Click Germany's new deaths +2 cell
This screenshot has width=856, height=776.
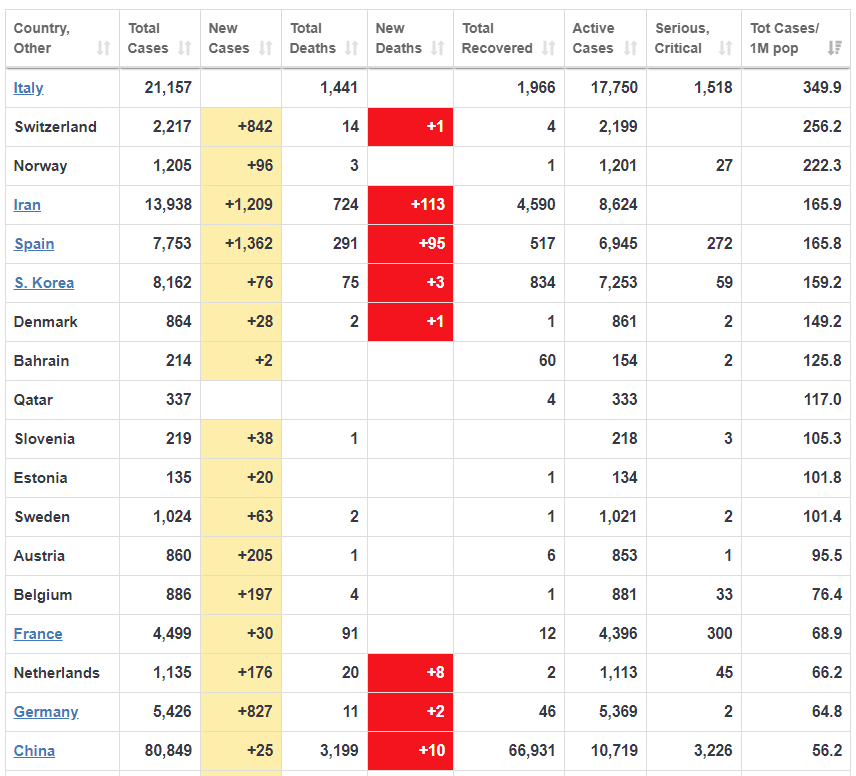pos(411,712)
